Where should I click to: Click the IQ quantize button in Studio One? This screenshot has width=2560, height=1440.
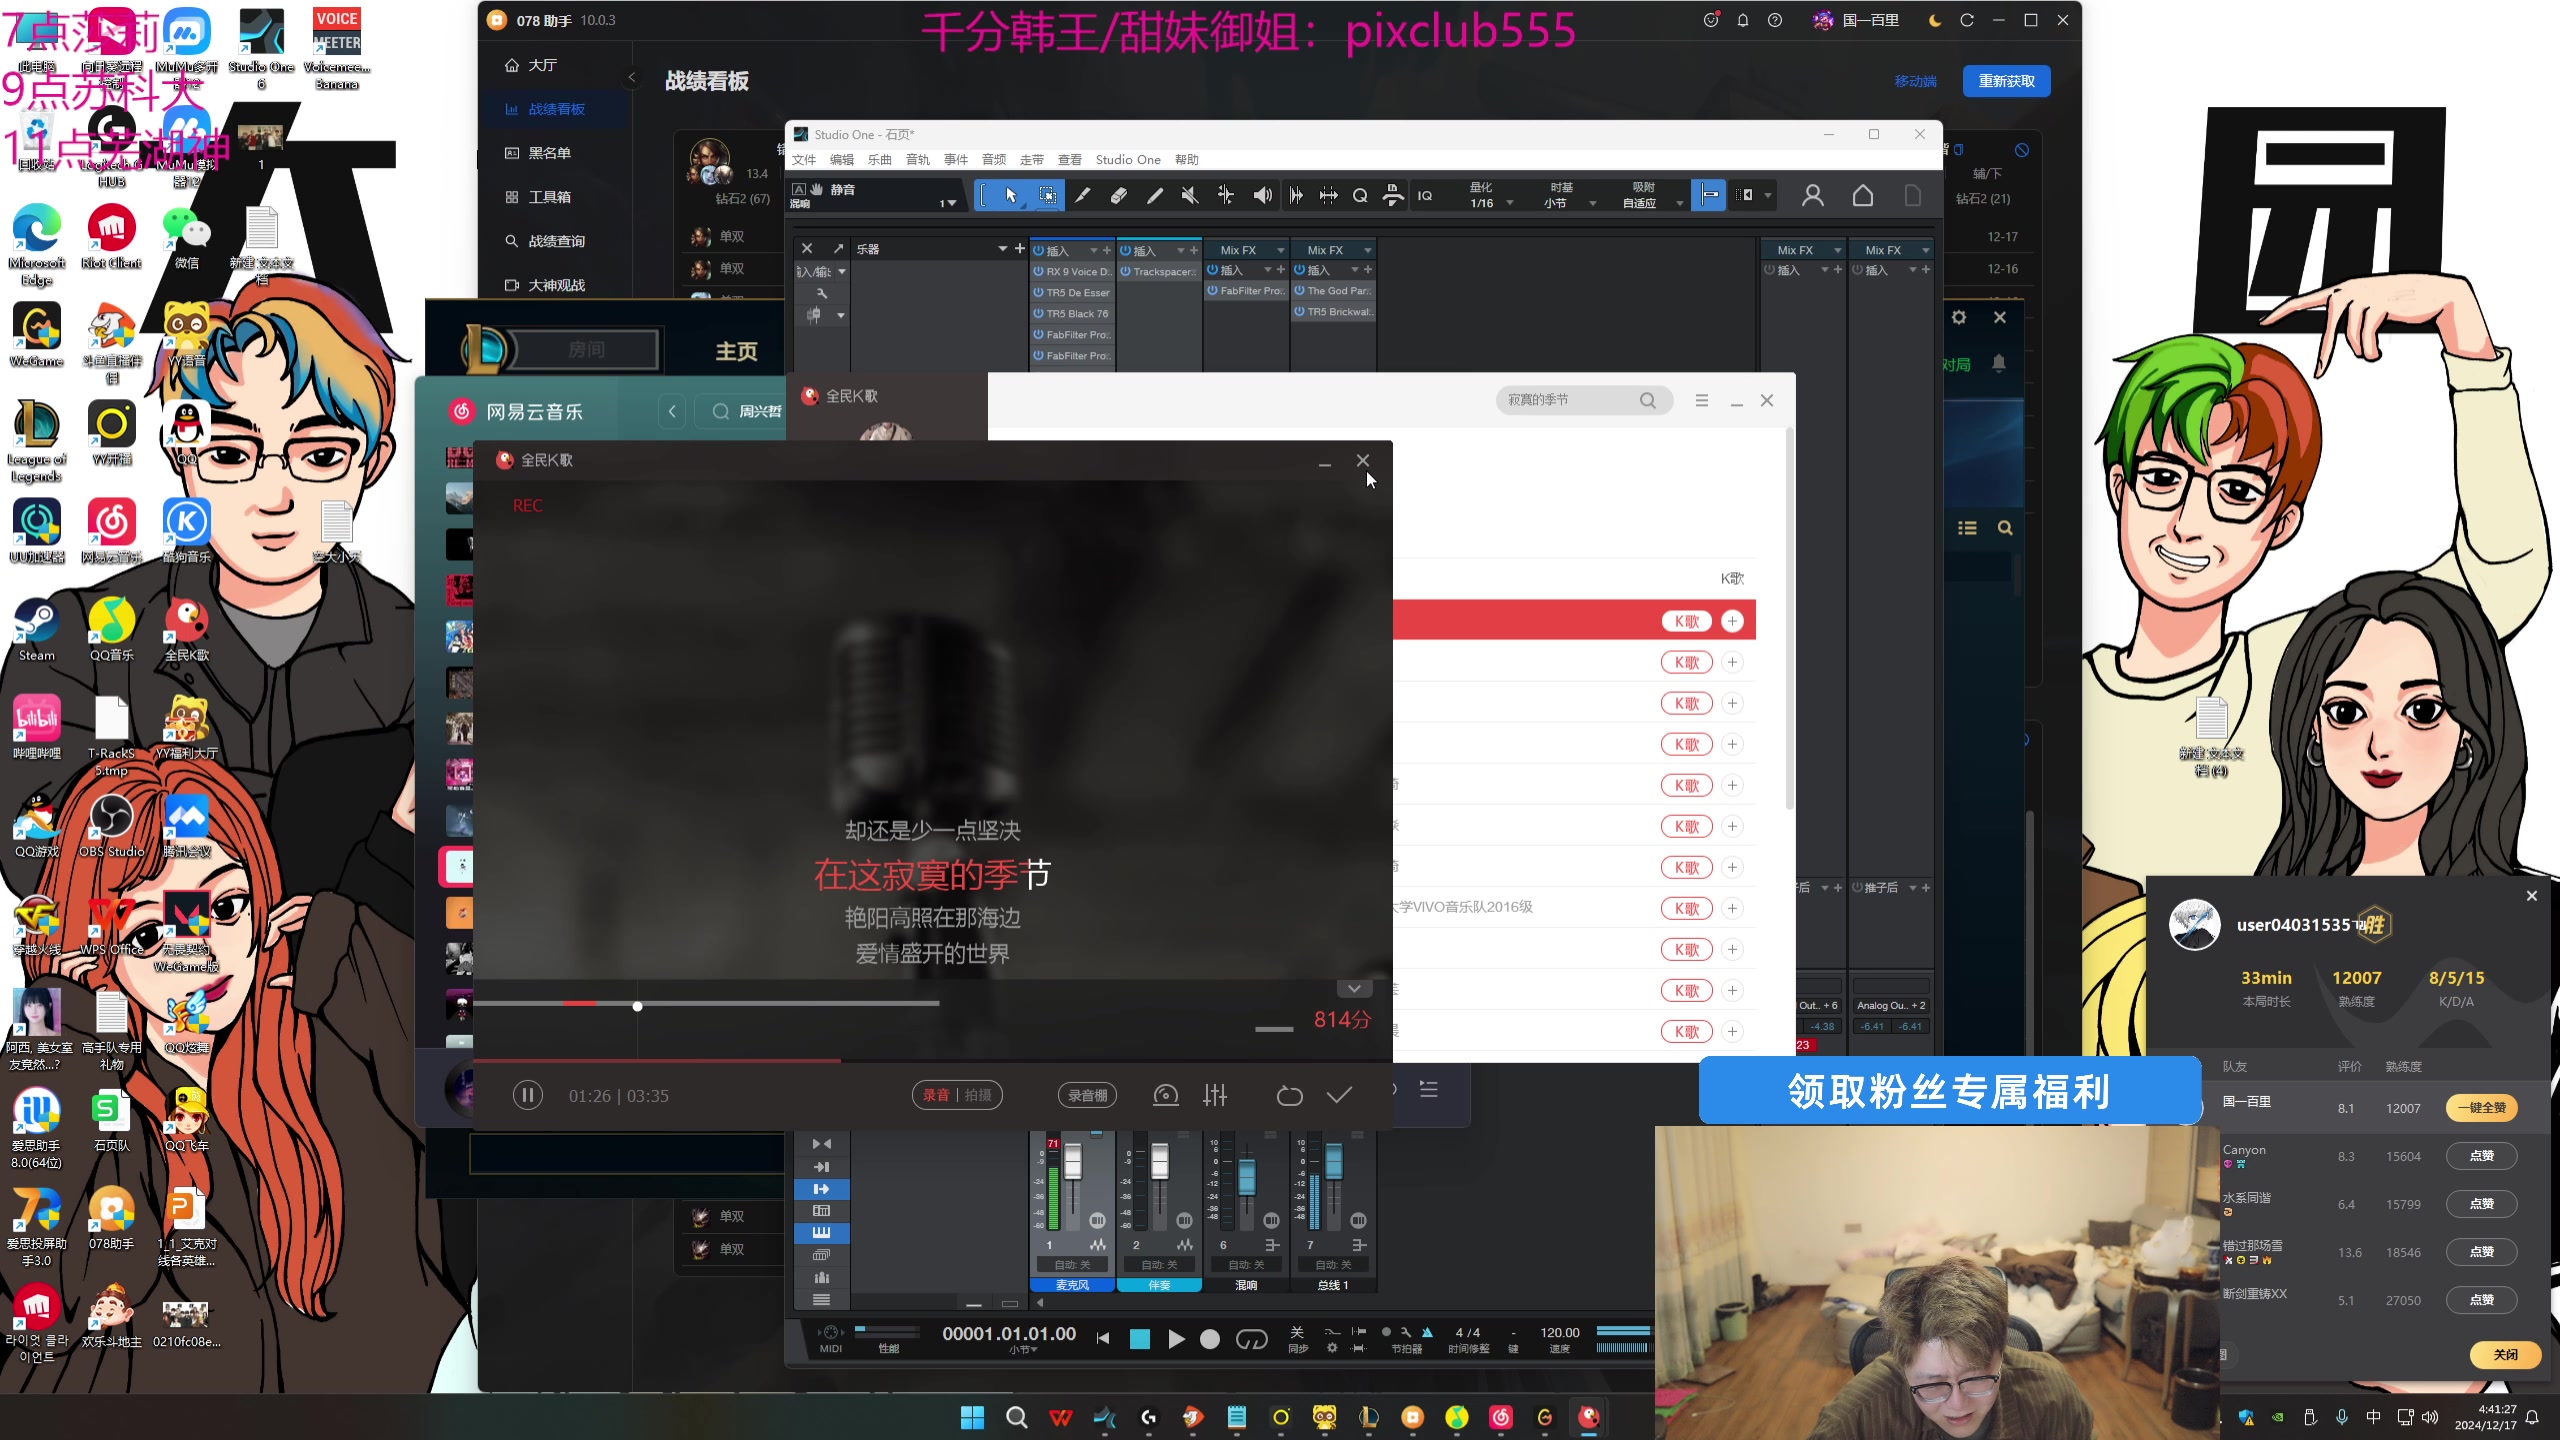click(1425, 196)
